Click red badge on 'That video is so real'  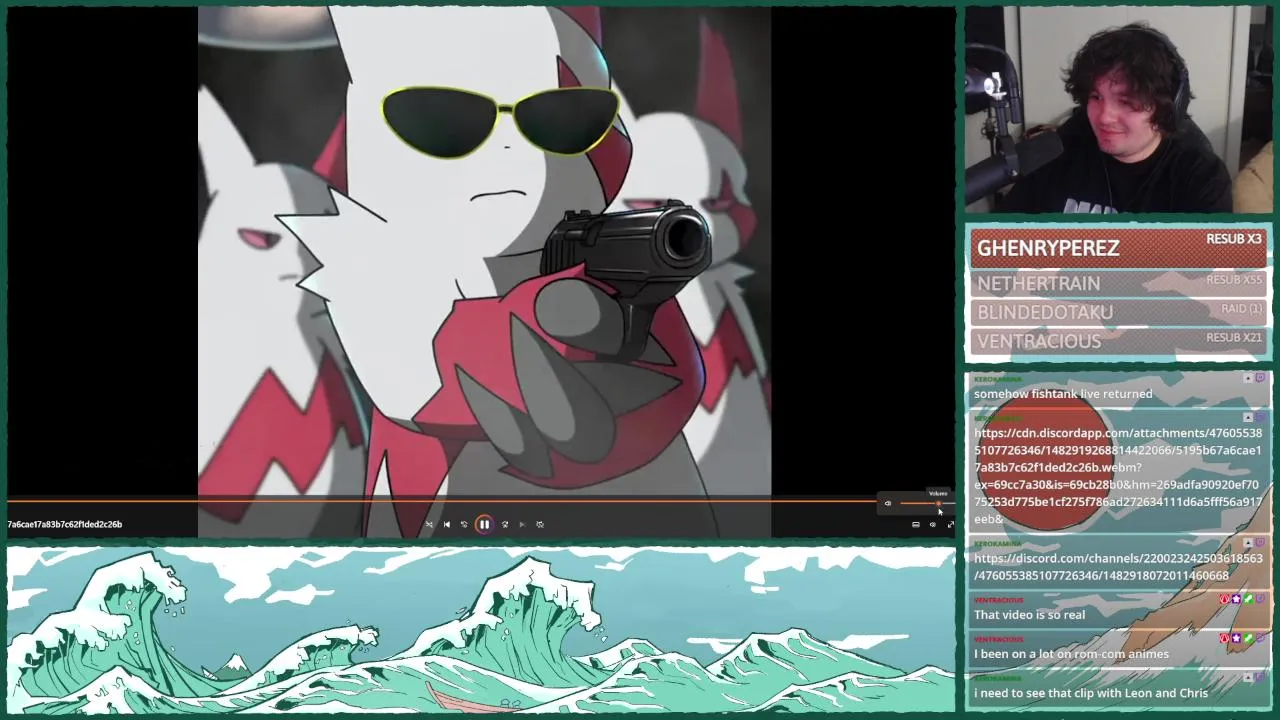[1225, 599]
